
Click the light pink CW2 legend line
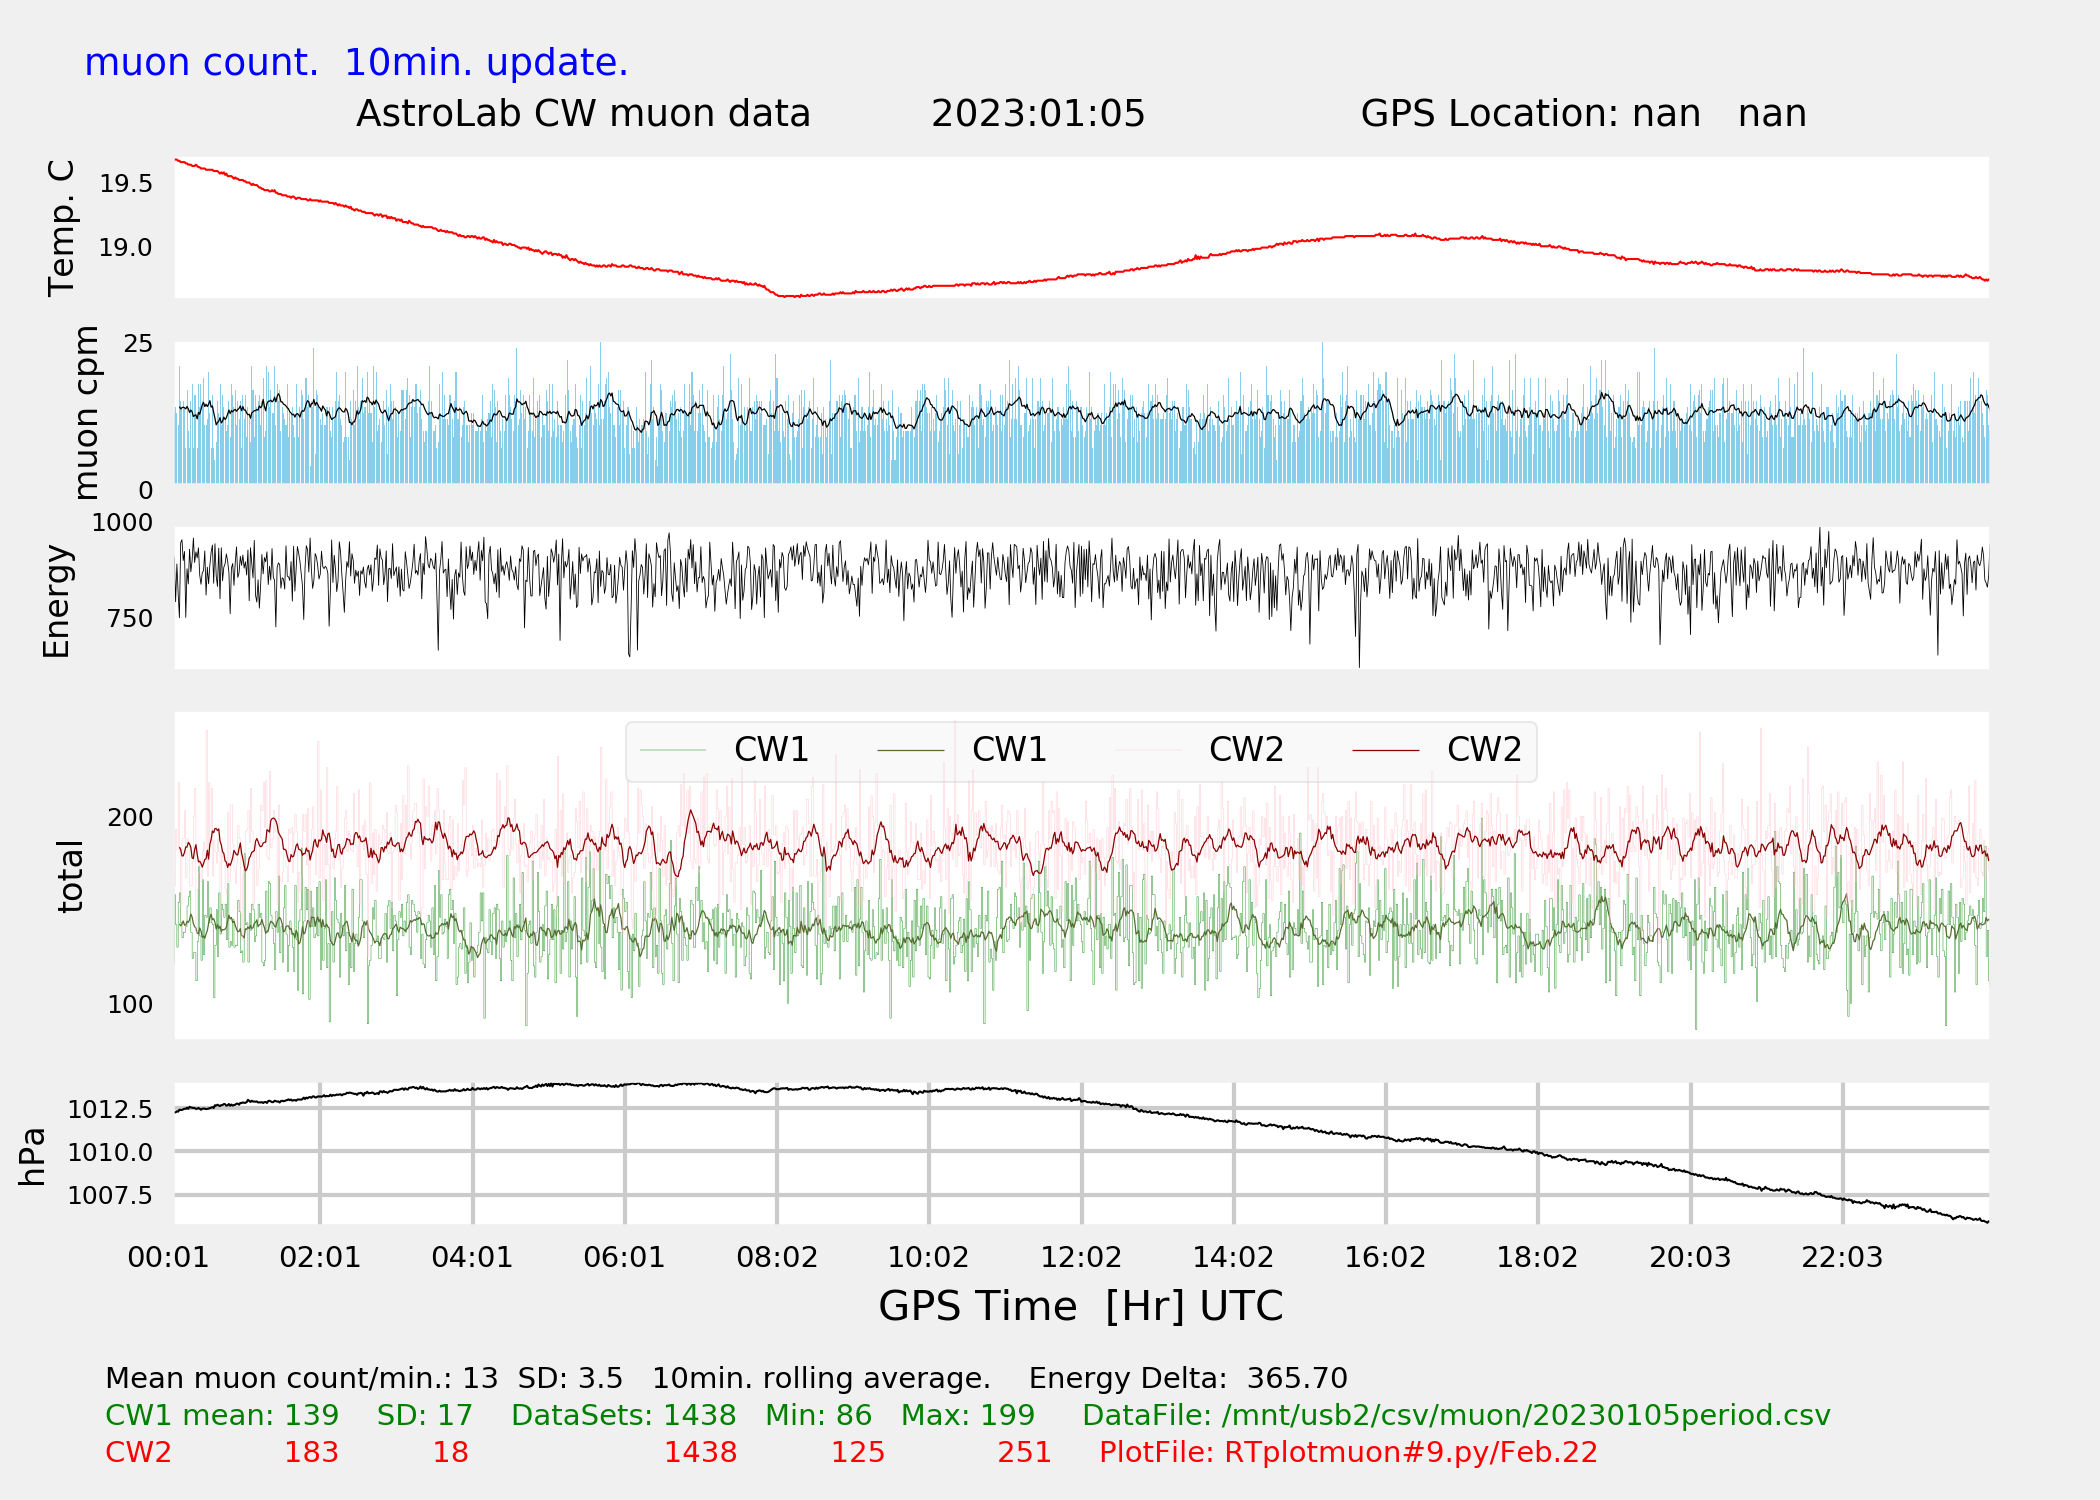click(1148, 750)
